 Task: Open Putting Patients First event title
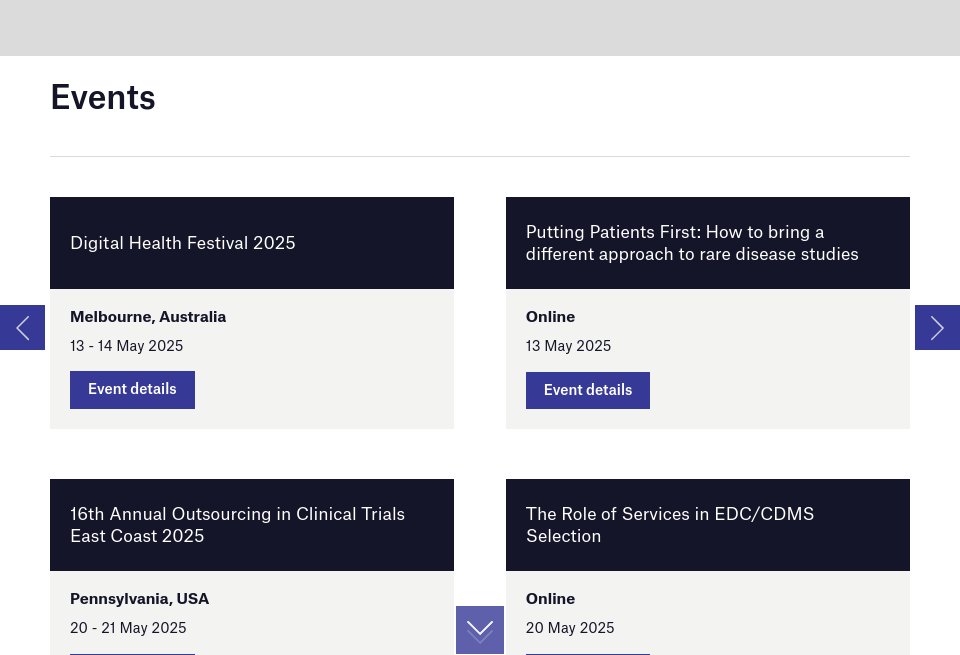tap(692, 243)
